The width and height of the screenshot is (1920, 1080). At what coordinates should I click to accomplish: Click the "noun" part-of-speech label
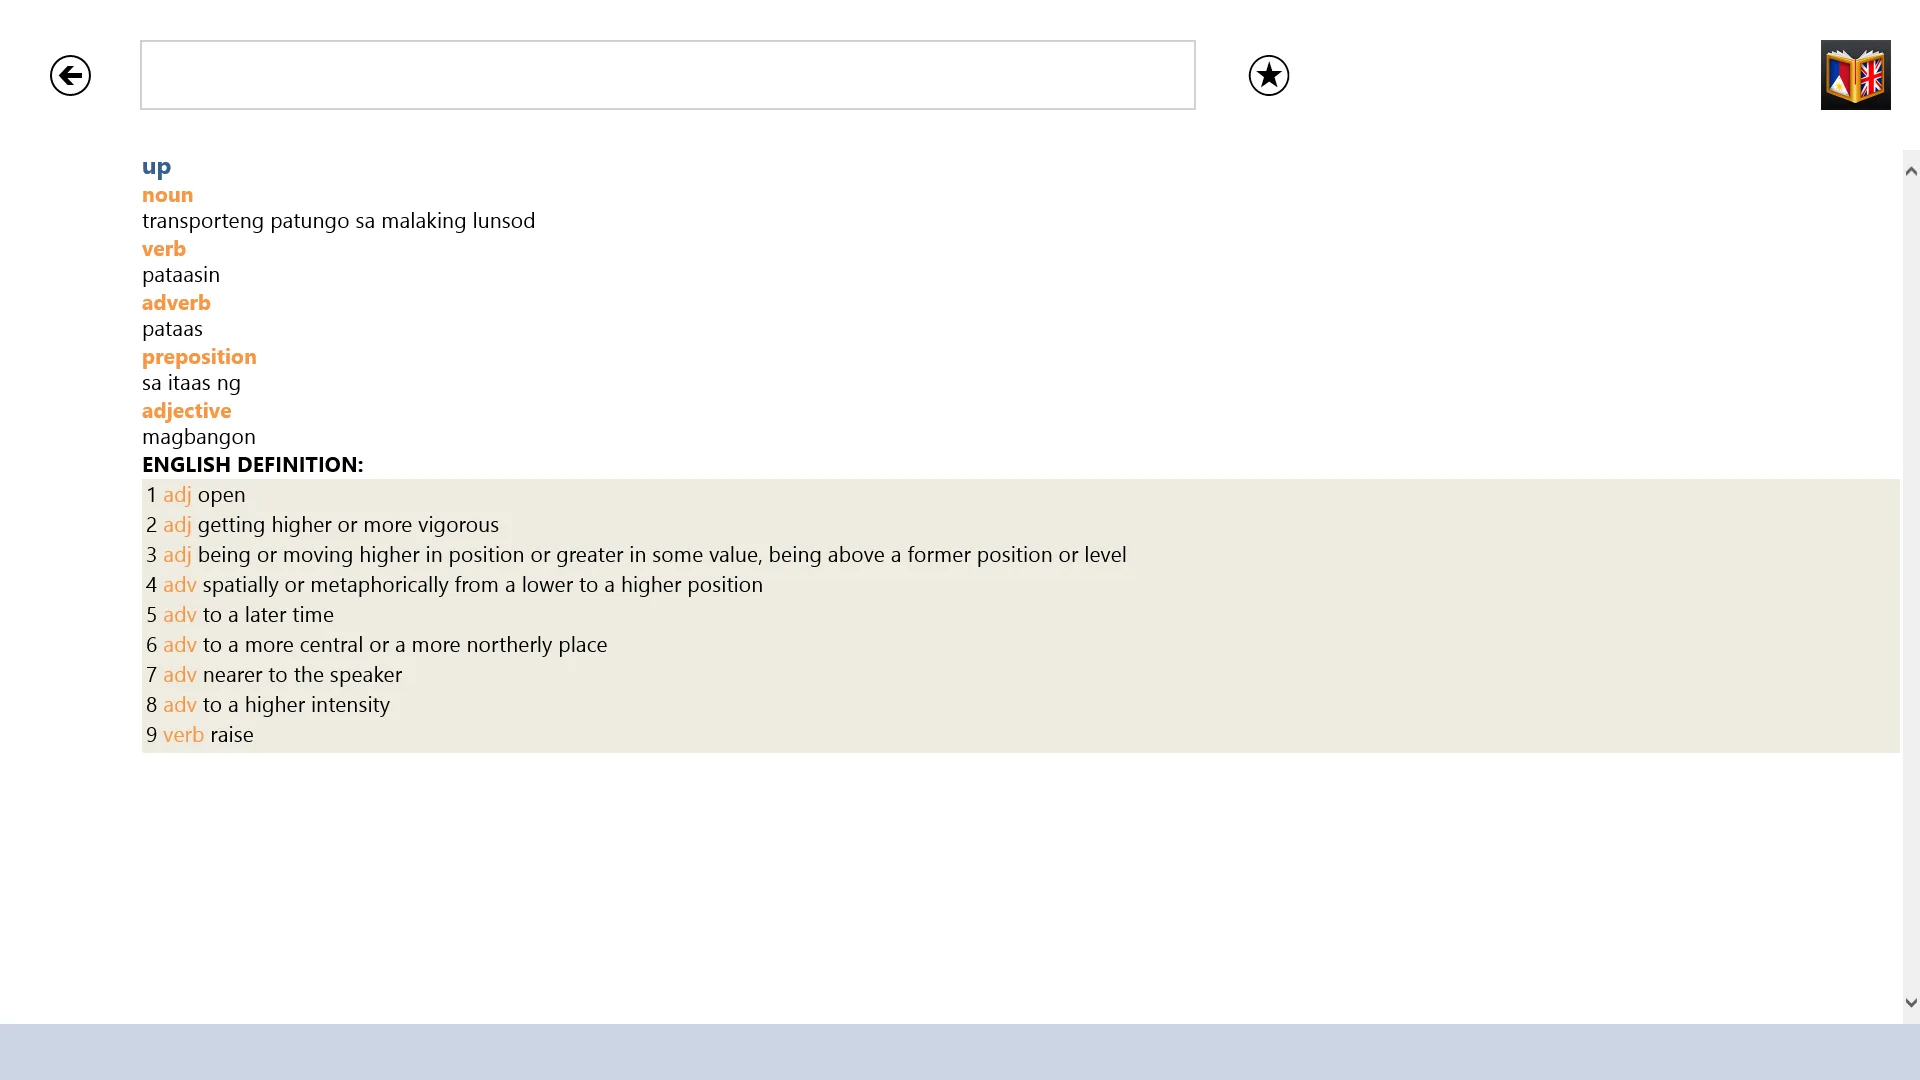(x=167, y=195)
